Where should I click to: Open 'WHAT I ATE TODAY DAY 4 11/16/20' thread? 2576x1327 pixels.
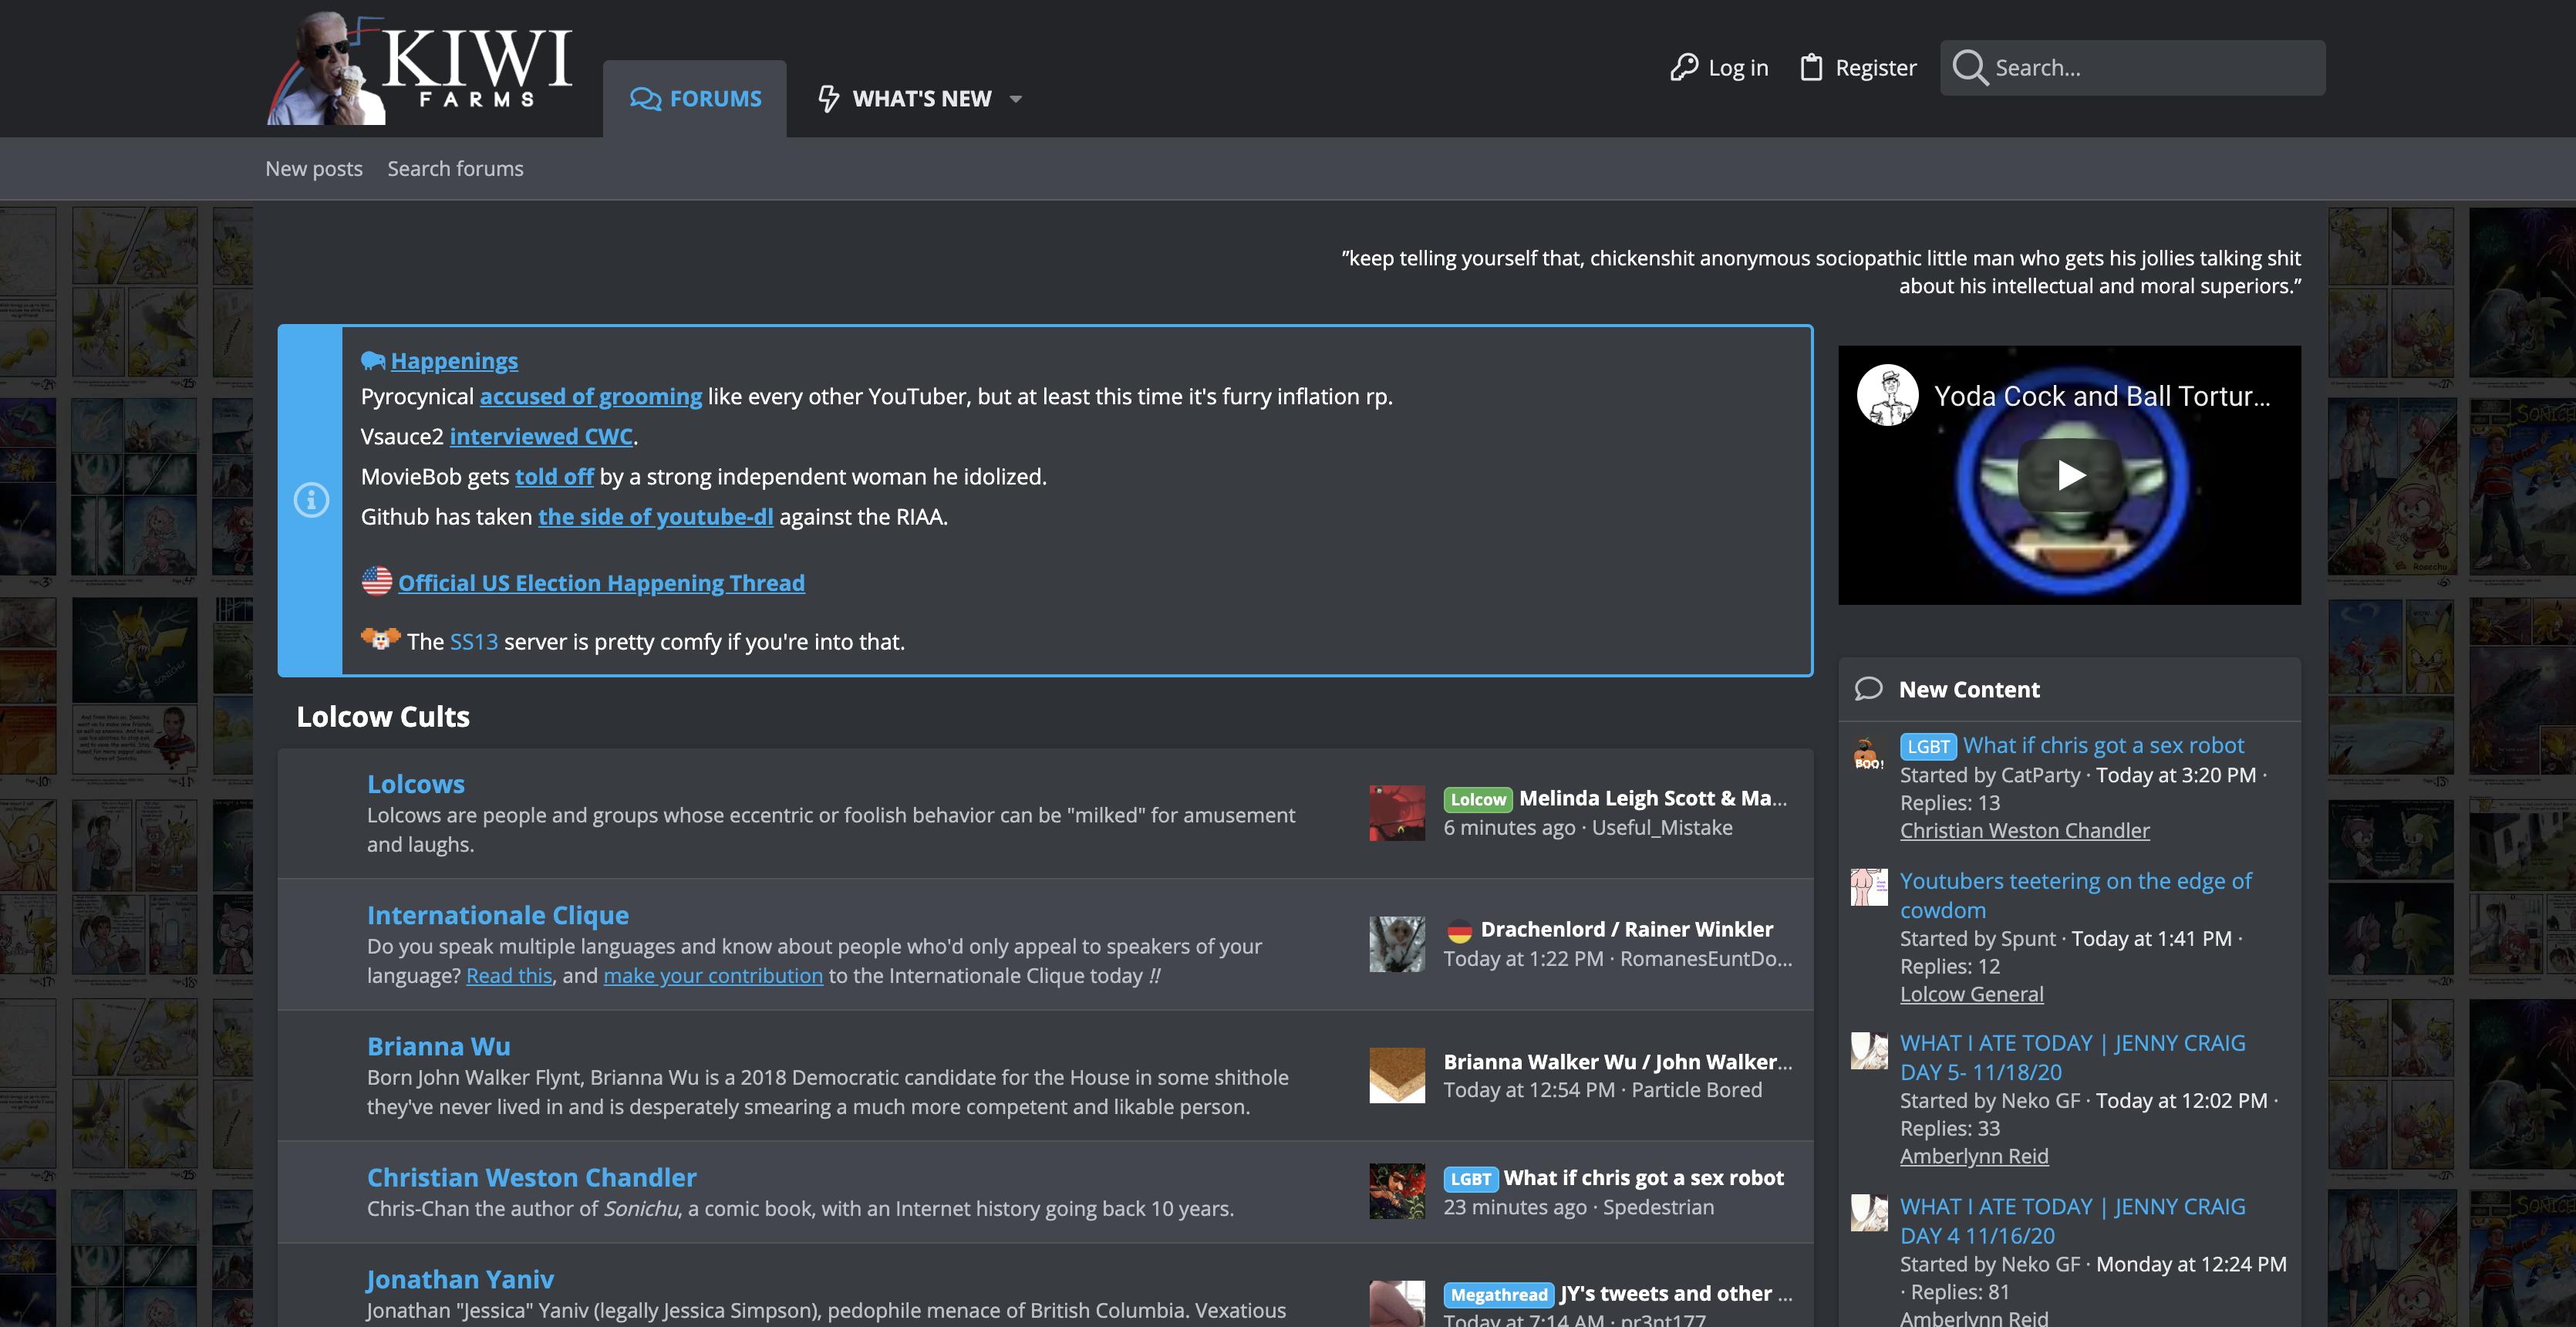(2072, 1221)
